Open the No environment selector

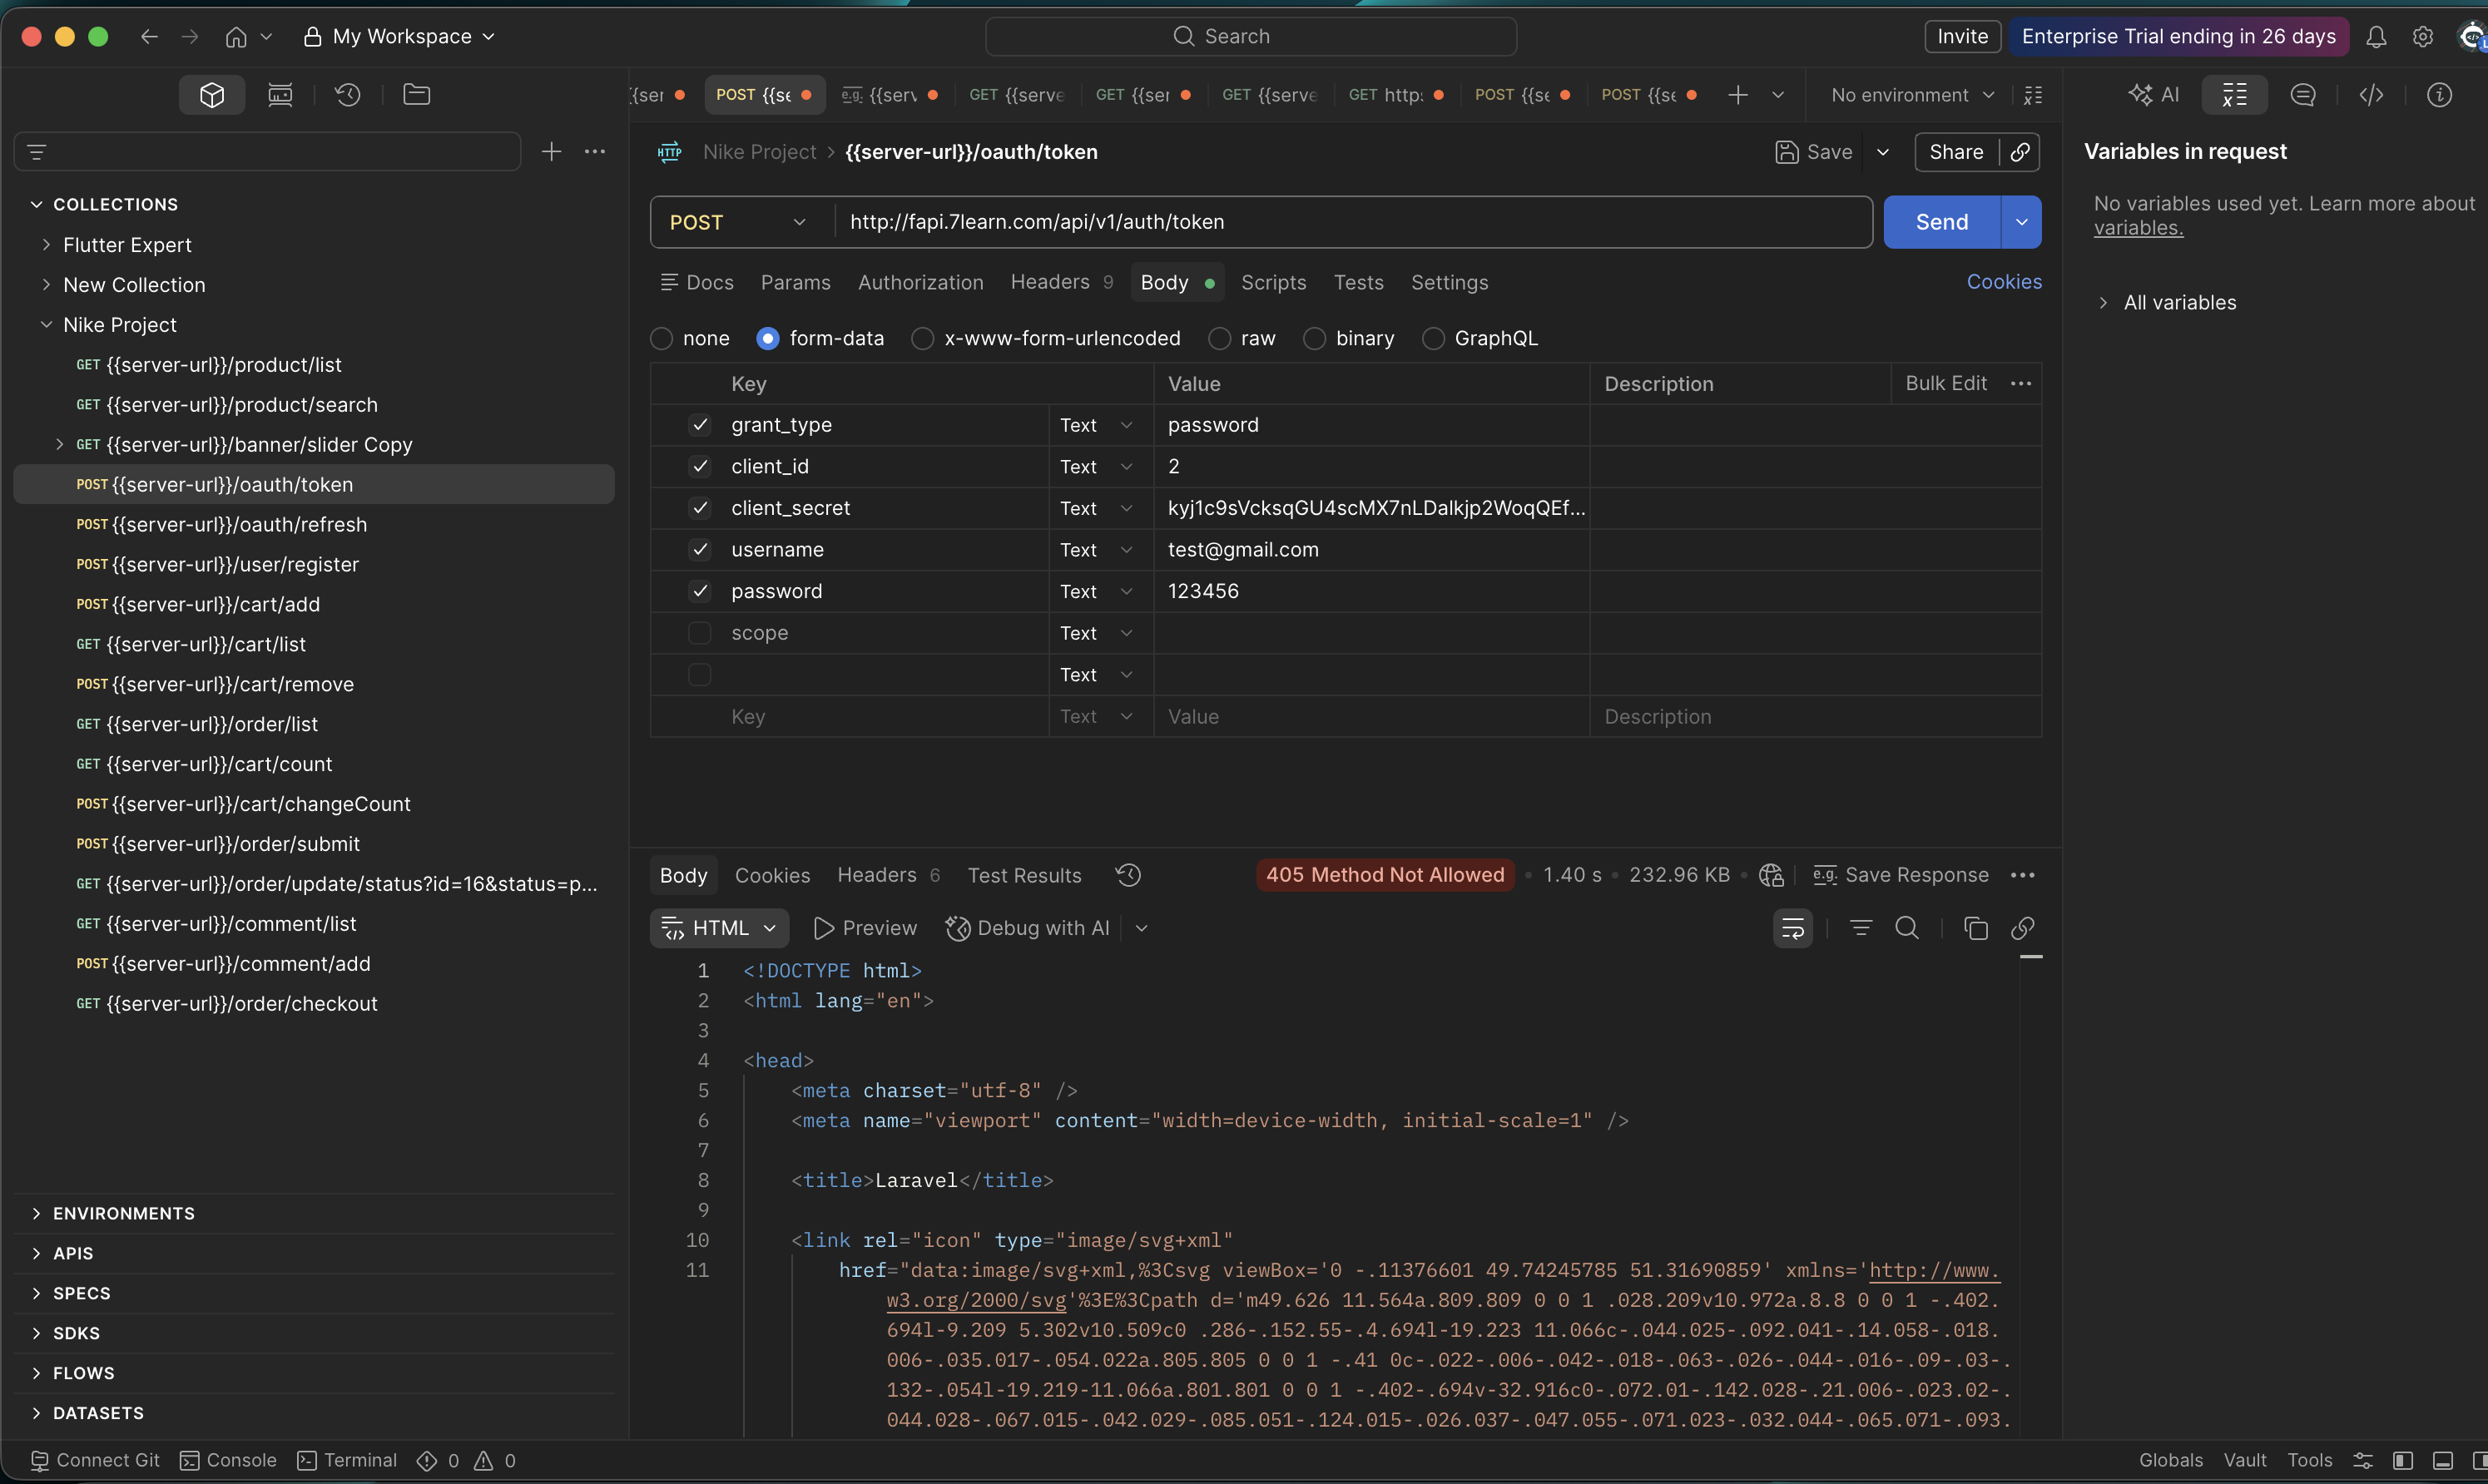tap(1912, 95)
